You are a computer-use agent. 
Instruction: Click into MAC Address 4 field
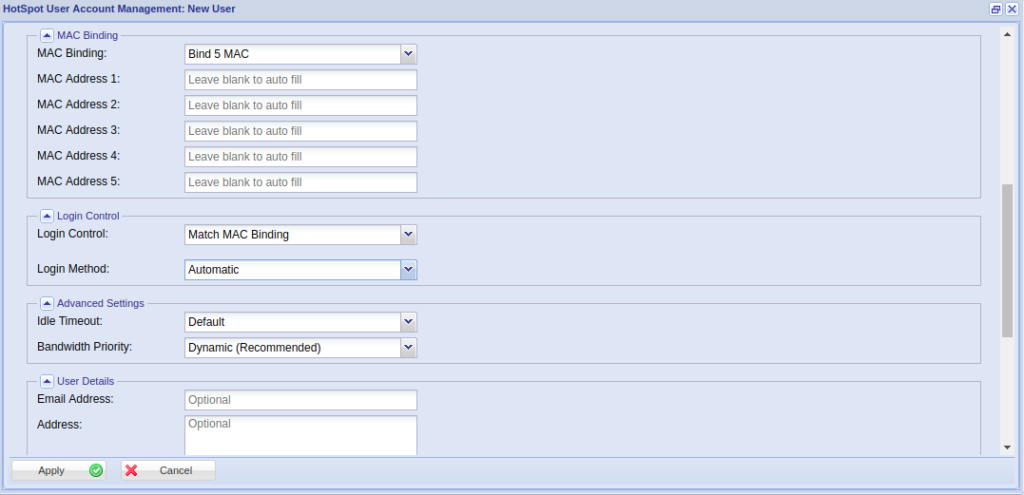[300, 157]
